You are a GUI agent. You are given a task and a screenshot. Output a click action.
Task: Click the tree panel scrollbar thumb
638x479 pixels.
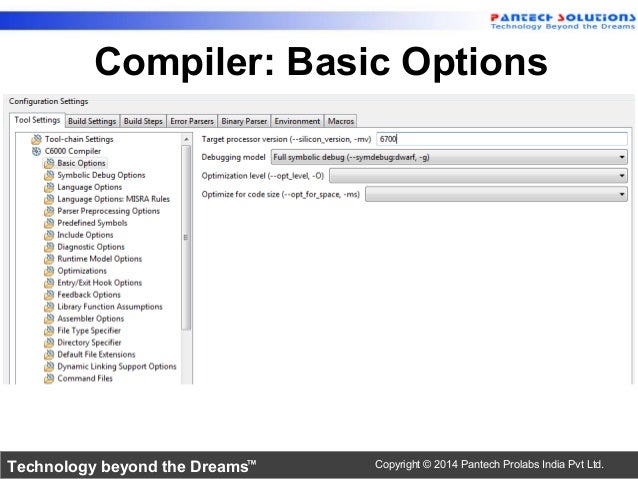coord(186,238)
